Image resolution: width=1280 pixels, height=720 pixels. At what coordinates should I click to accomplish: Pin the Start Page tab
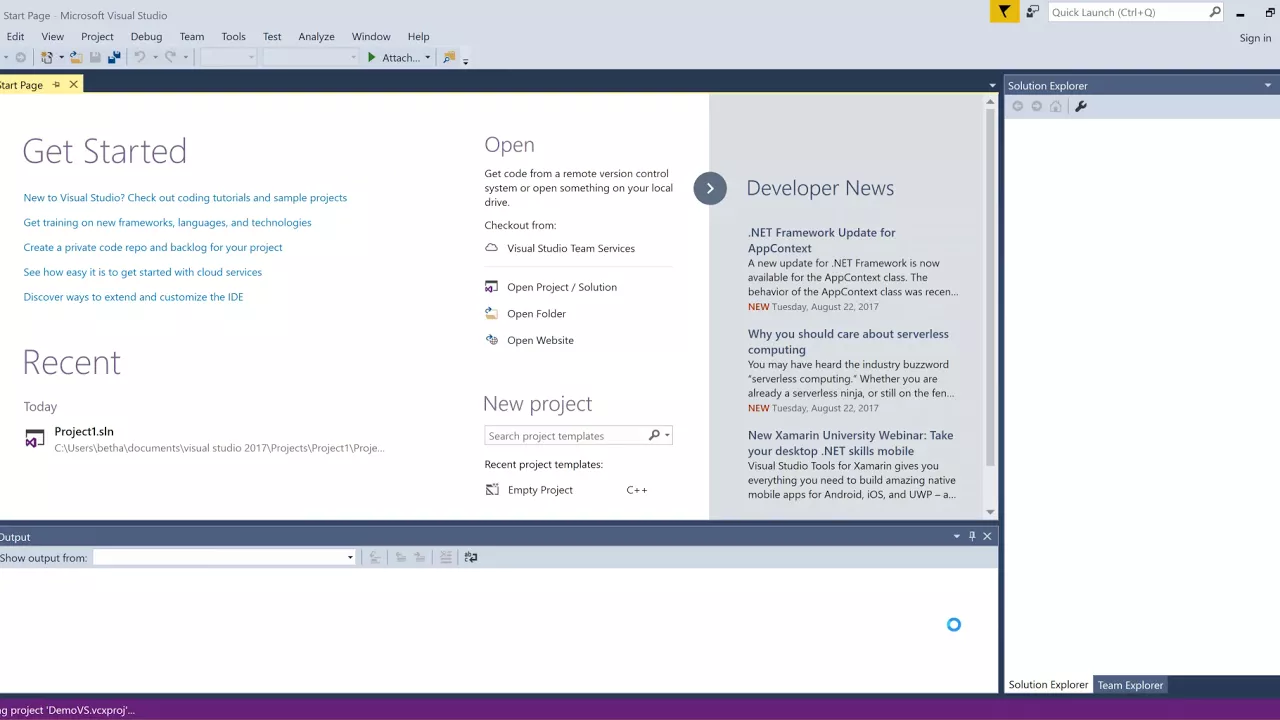[x=56, y=85]
